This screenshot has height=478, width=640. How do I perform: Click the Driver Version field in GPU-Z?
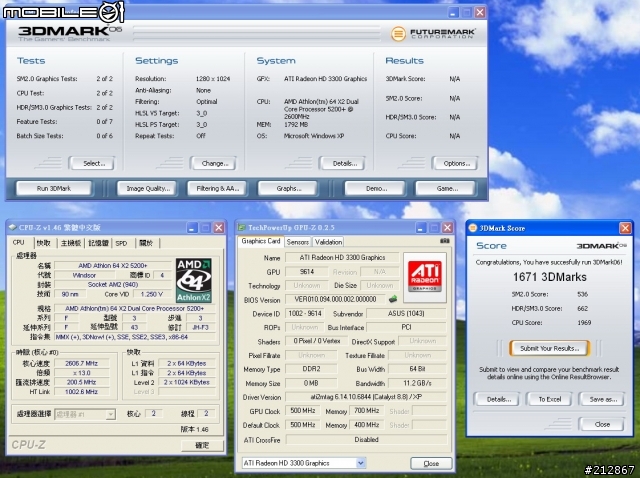point(366,397)
